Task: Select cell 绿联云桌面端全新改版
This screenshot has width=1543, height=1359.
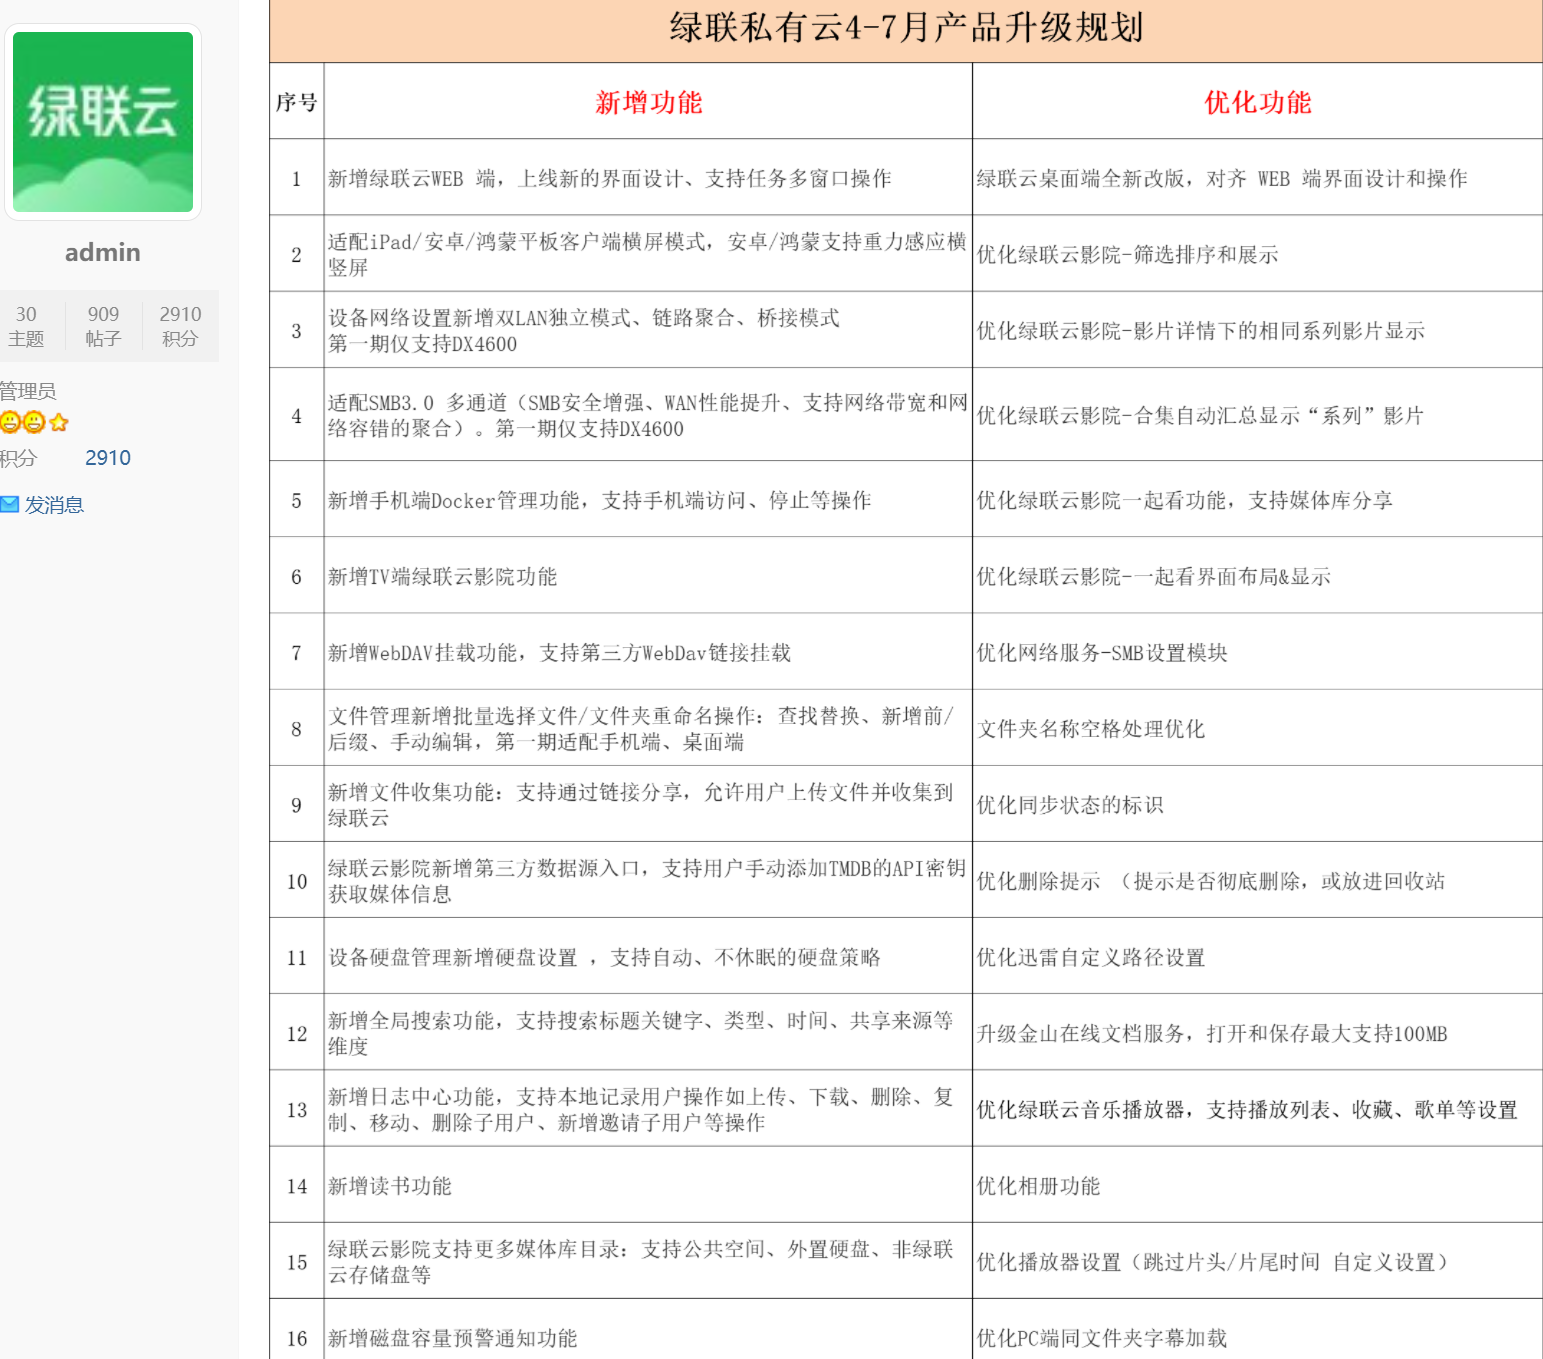Action: pos(1257,178)
